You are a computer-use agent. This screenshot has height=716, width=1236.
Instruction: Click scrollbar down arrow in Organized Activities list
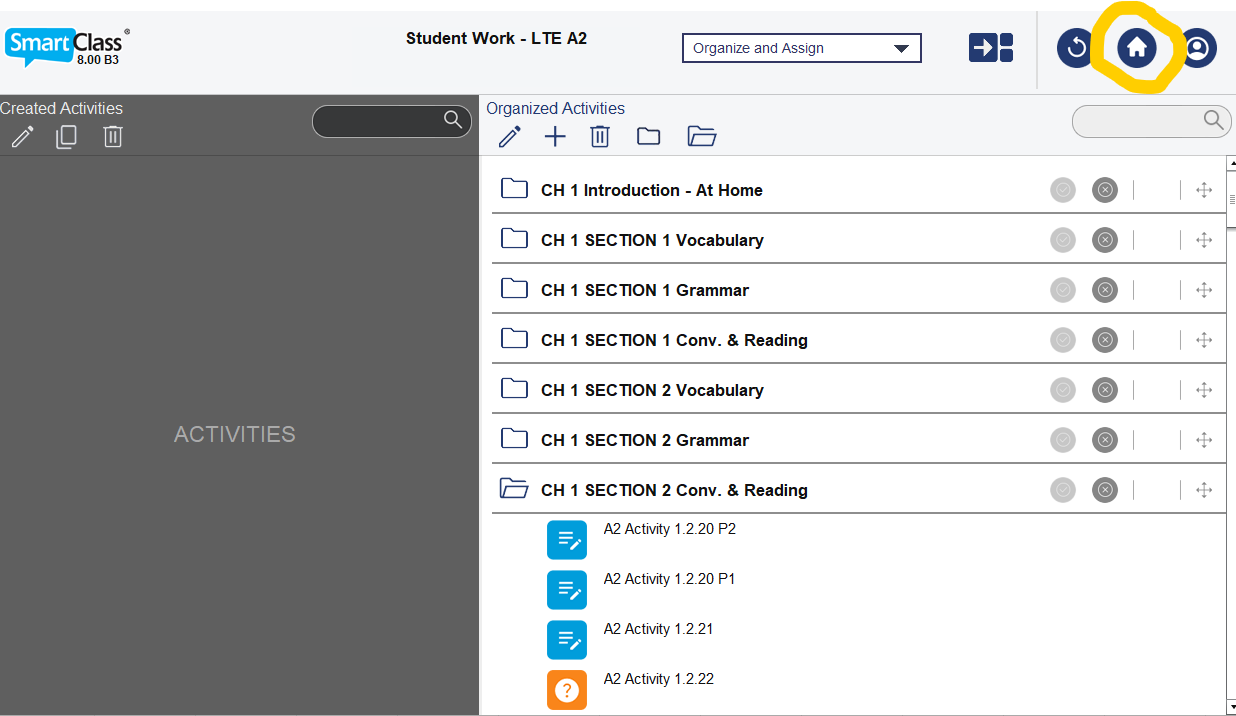[x=1231, y=707]
